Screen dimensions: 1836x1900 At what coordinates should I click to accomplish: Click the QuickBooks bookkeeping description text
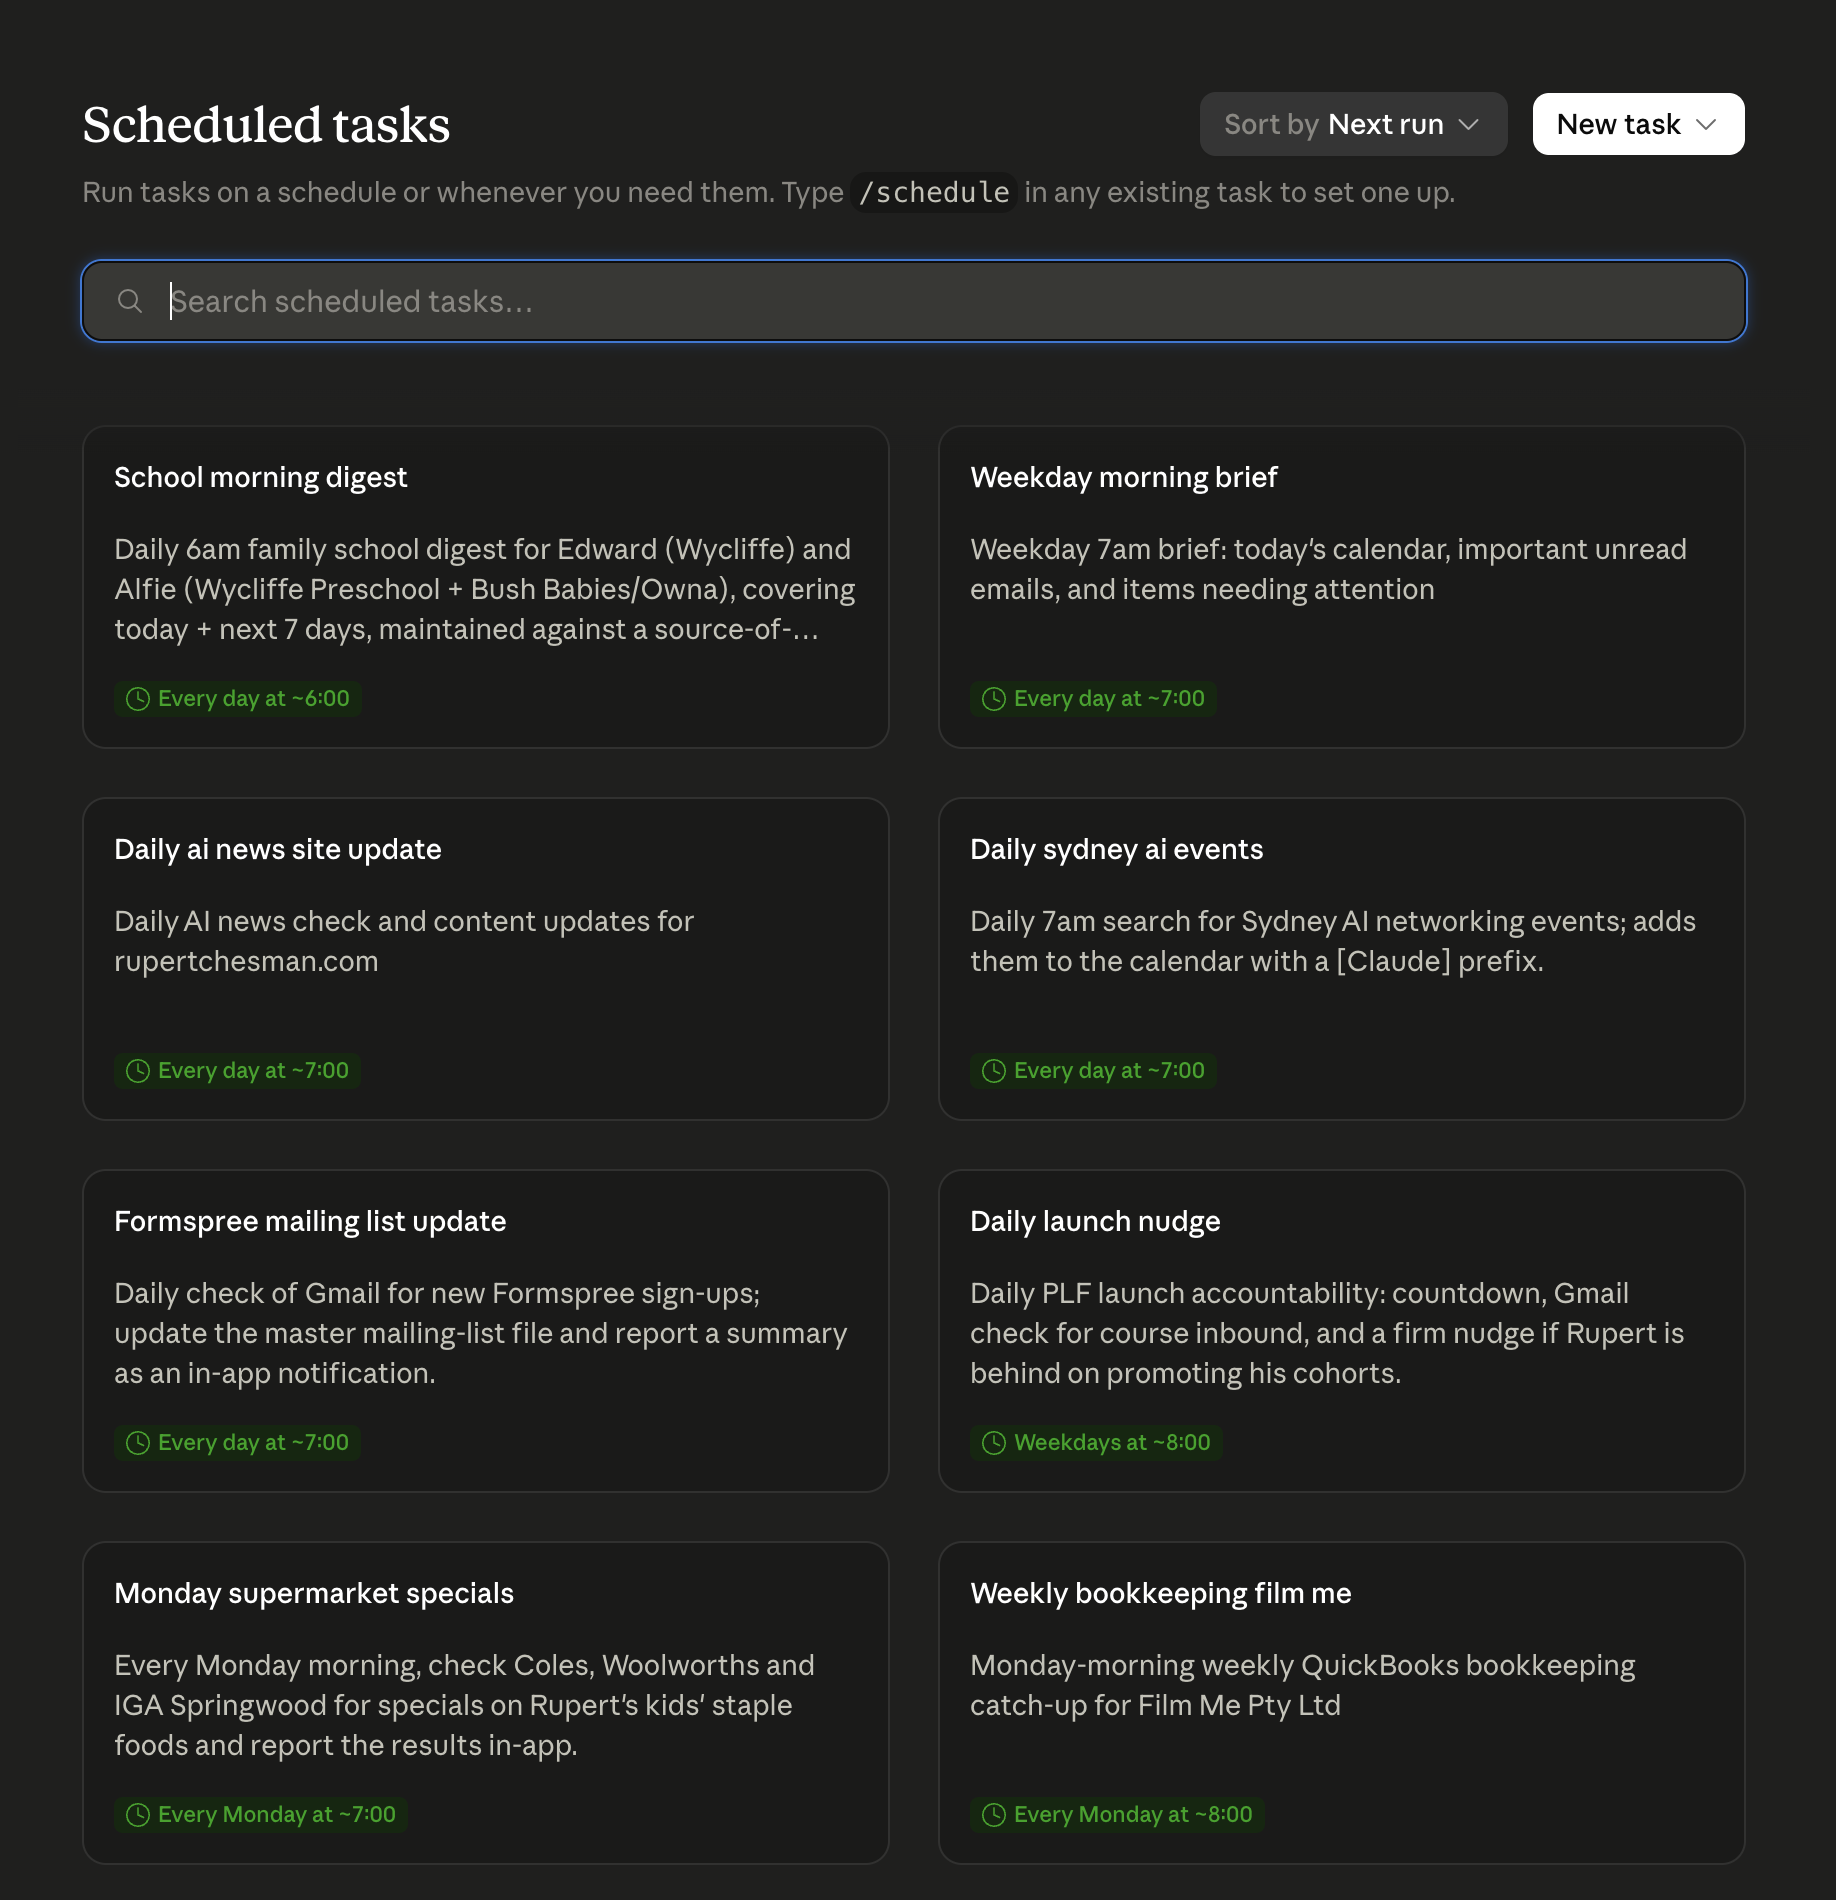click(1303, 1685)
